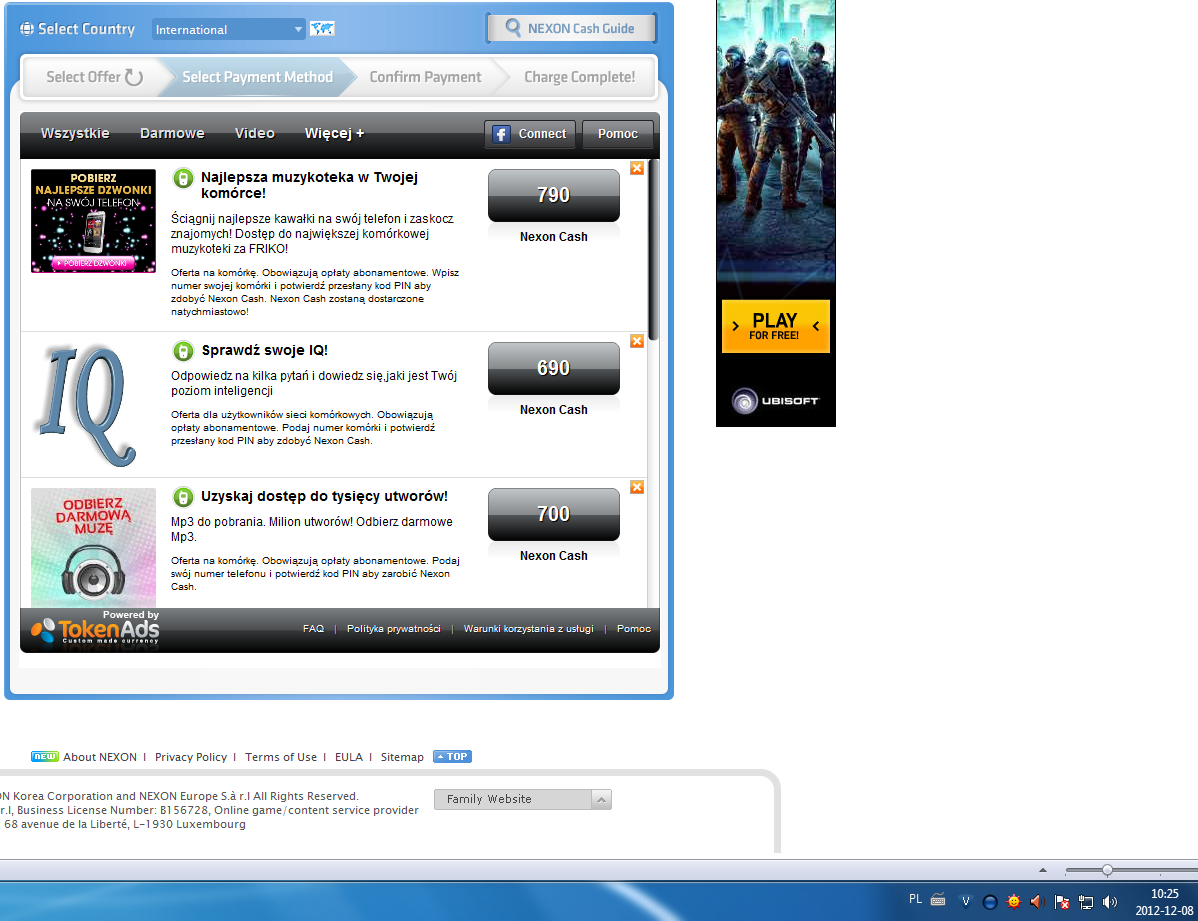Open the EULA link
This screenshot has height=921, width=1198.
pos(348,757)
